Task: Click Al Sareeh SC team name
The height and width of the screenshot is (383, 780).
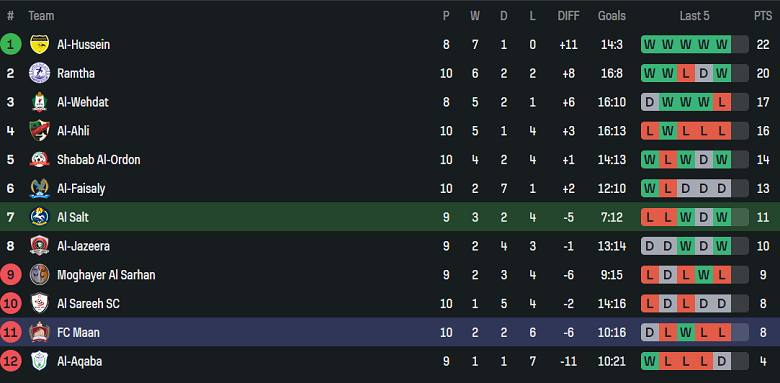Action: pos(88,303)
